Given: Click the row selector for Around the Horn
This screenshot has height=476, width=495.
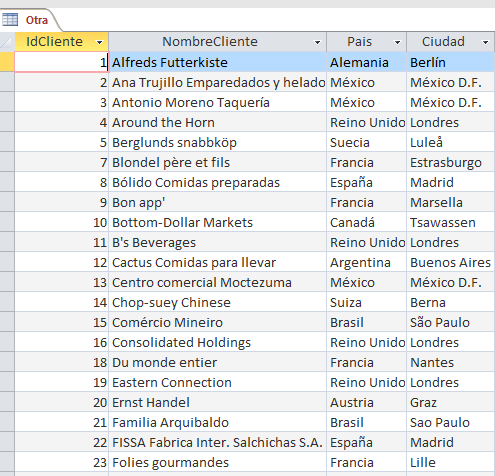Looking at the screenshot, I should (7, 122).
